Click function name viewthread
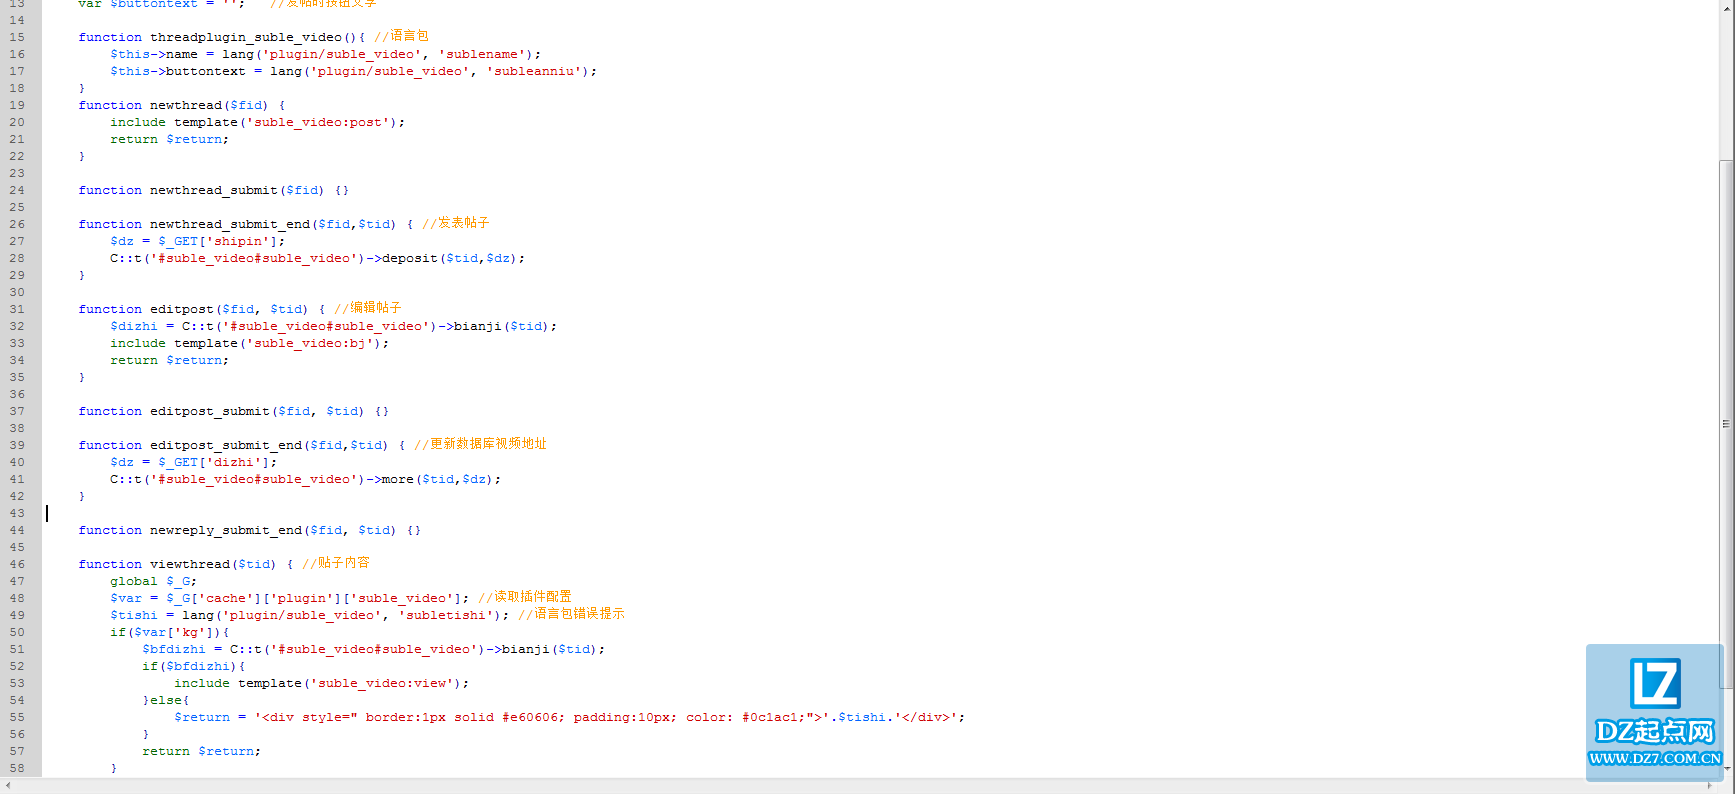The image size is (1735, 794). (190, 564)
